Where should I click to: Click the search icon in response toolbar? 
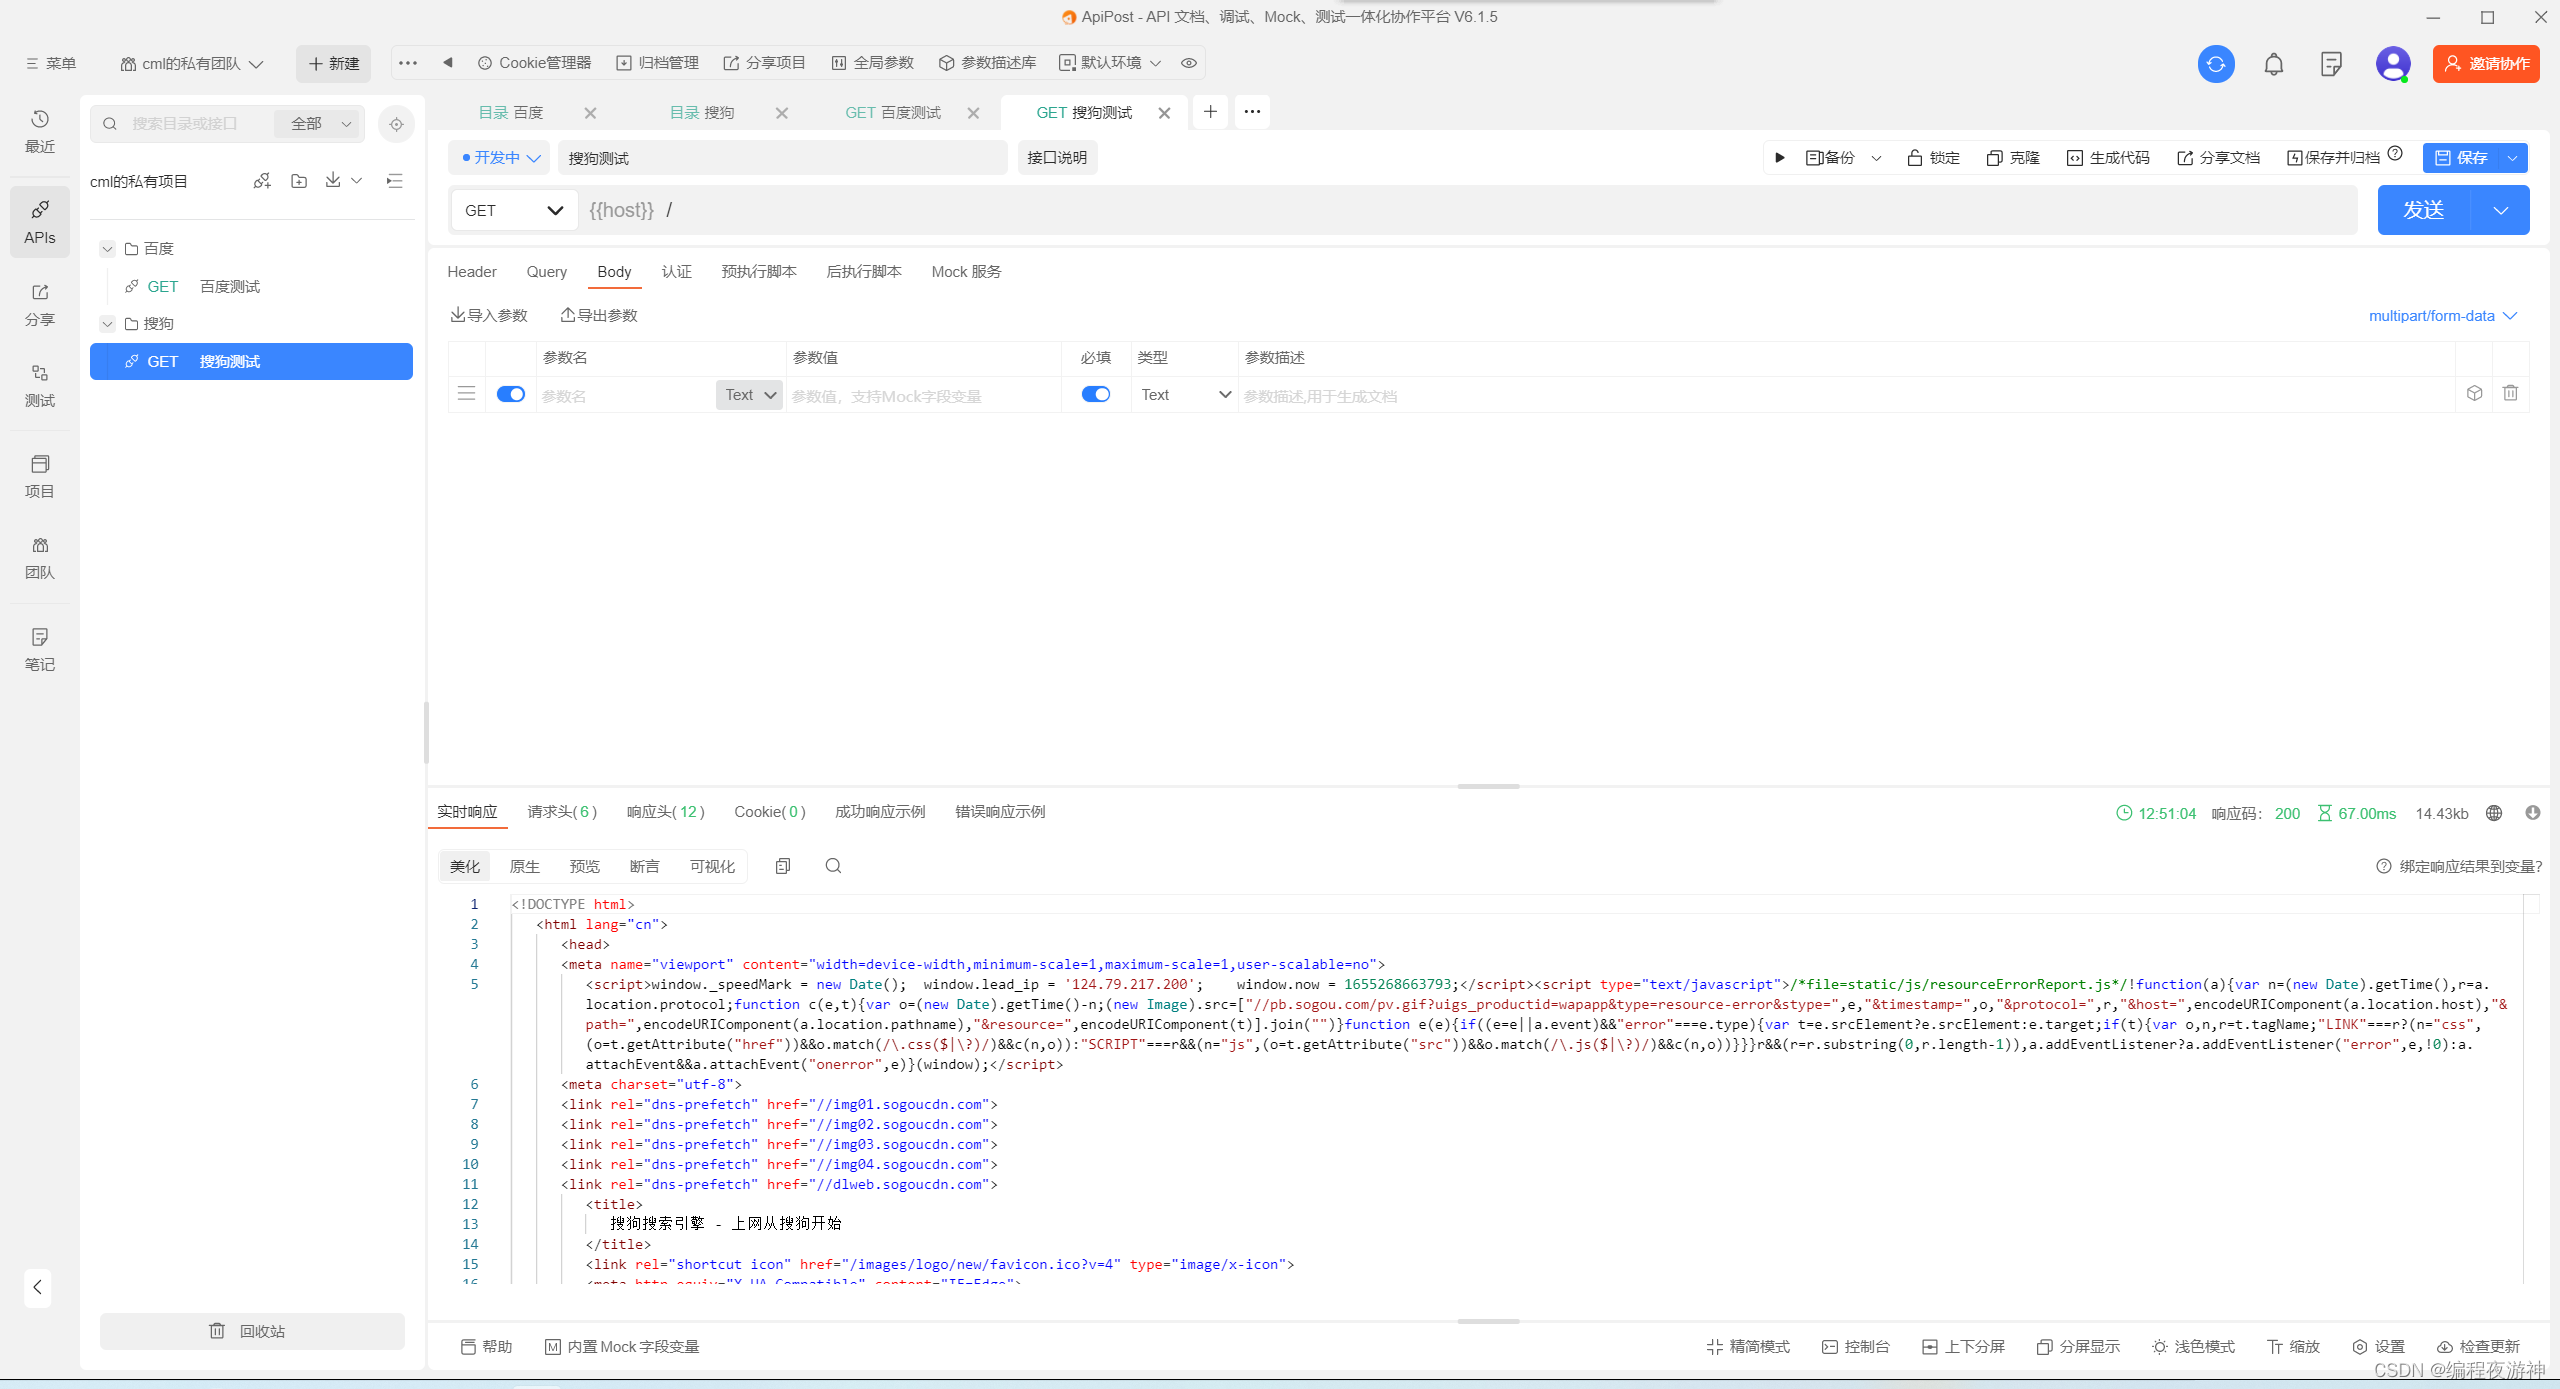[x=833, y=866]
